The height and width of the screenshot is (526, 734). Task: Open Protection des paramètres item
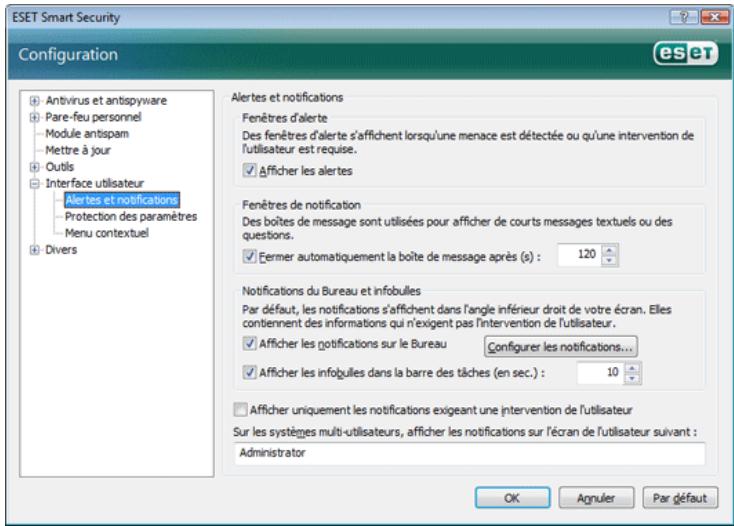point(131,217)
